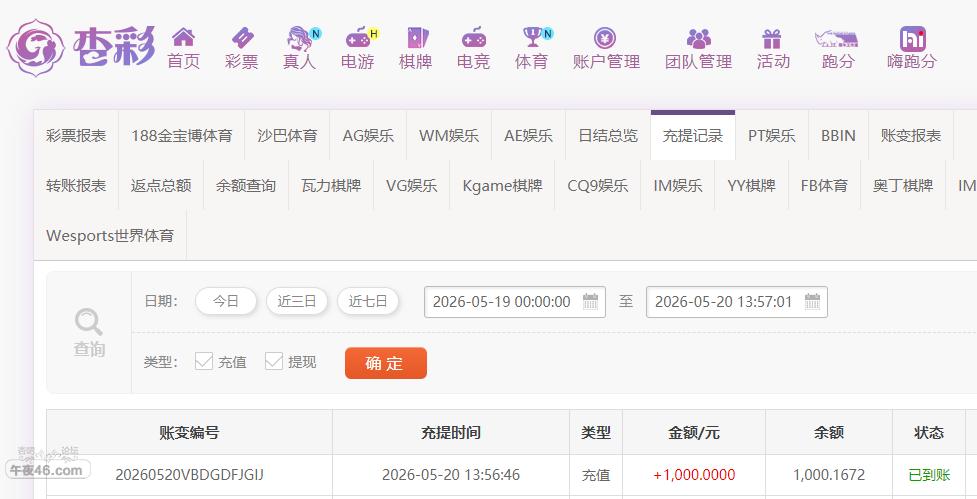Click the 今日 date shortcut button
The image size is (977, 499).
(226, 302)
